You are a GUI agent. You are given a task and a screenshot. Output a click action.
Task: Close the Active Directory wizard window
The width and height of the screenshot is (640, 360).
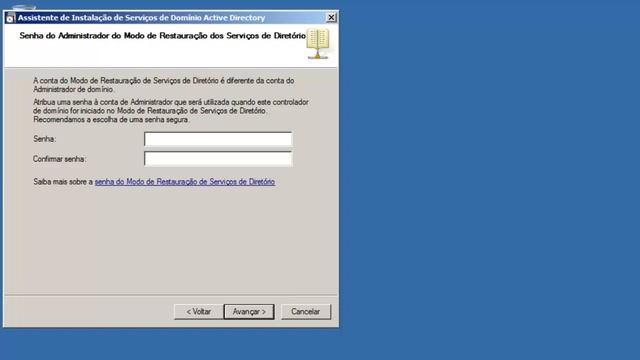[331, 18]
